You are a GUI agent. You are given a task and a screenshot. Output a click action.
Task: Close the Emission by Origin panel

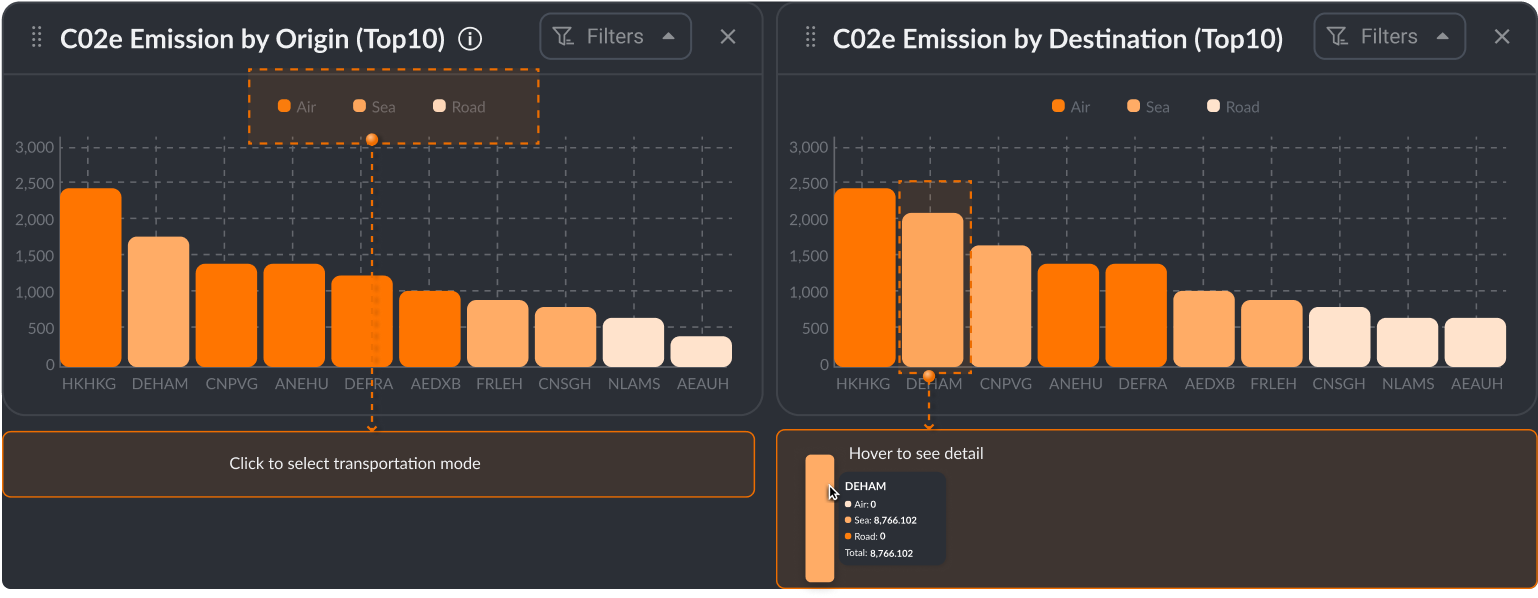(x=728, y=37)
